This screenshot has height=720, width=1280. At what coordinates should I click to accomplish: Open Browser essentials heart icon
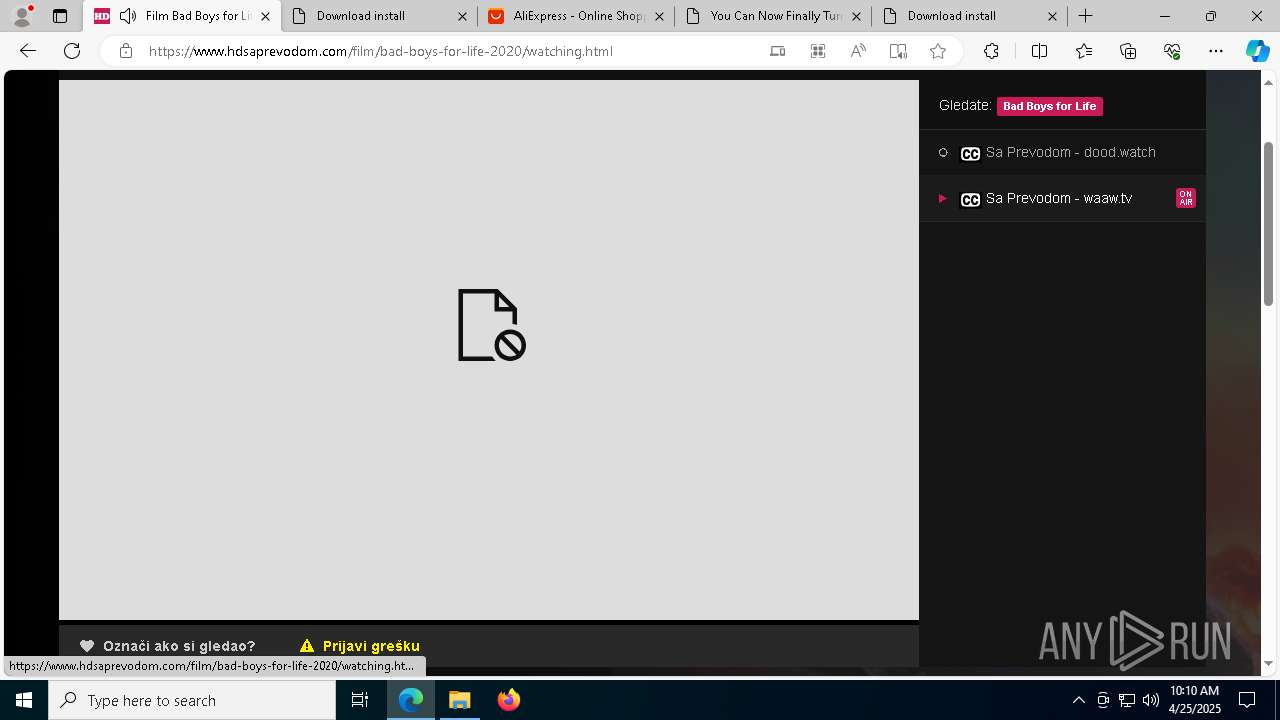click(1172, 51)
